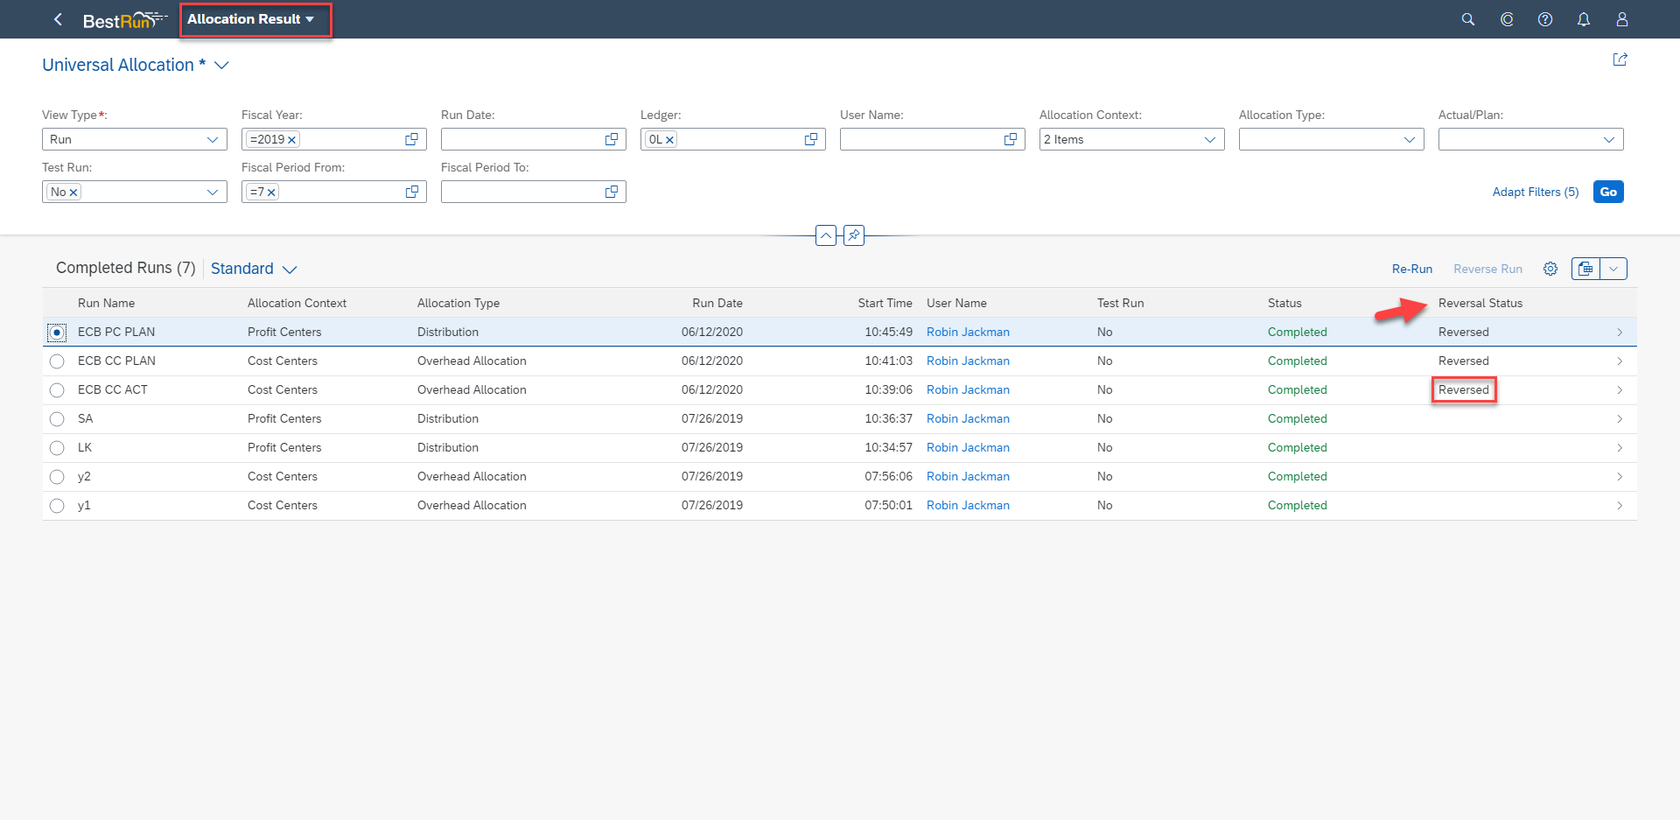Select the LK run radio button

57,448
